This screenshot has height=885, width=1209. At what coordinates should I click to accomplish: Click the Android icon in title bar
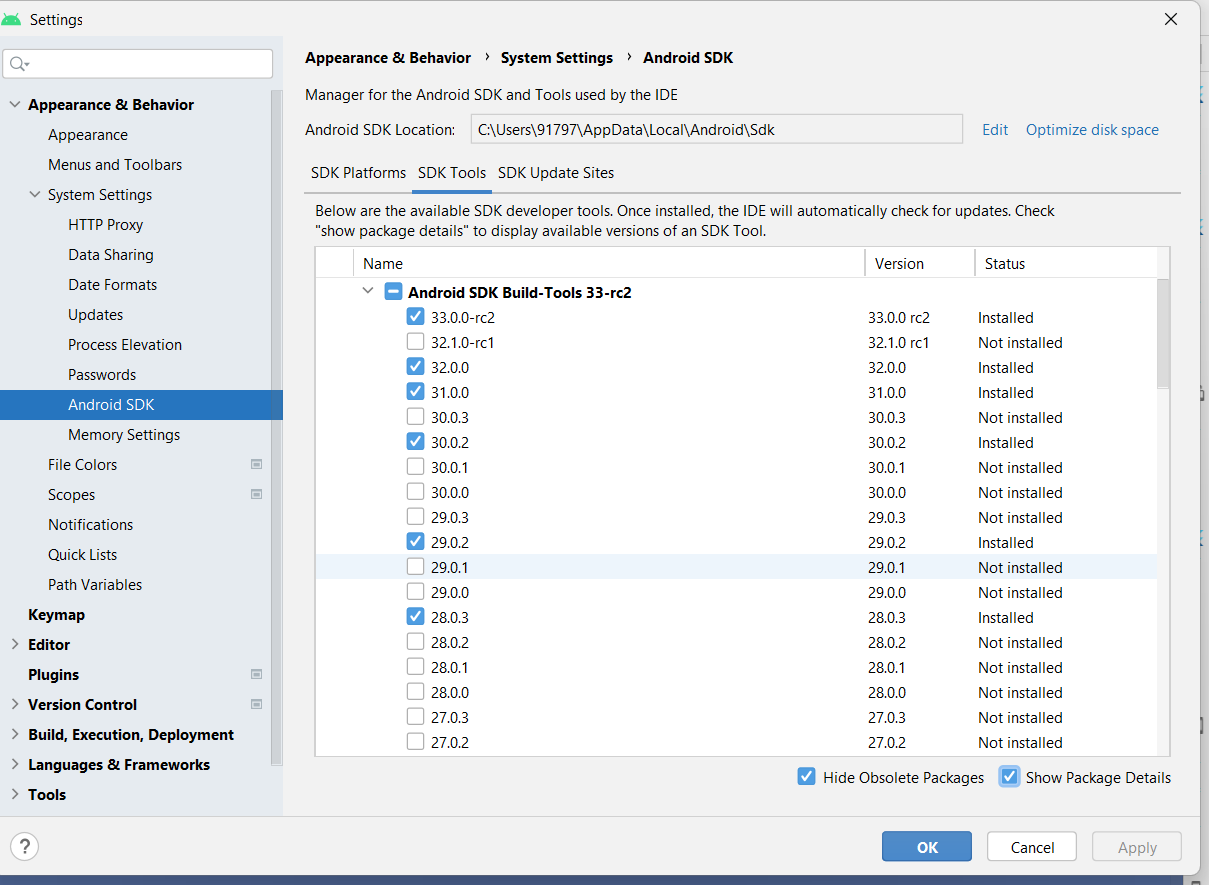tap(12, 19)
